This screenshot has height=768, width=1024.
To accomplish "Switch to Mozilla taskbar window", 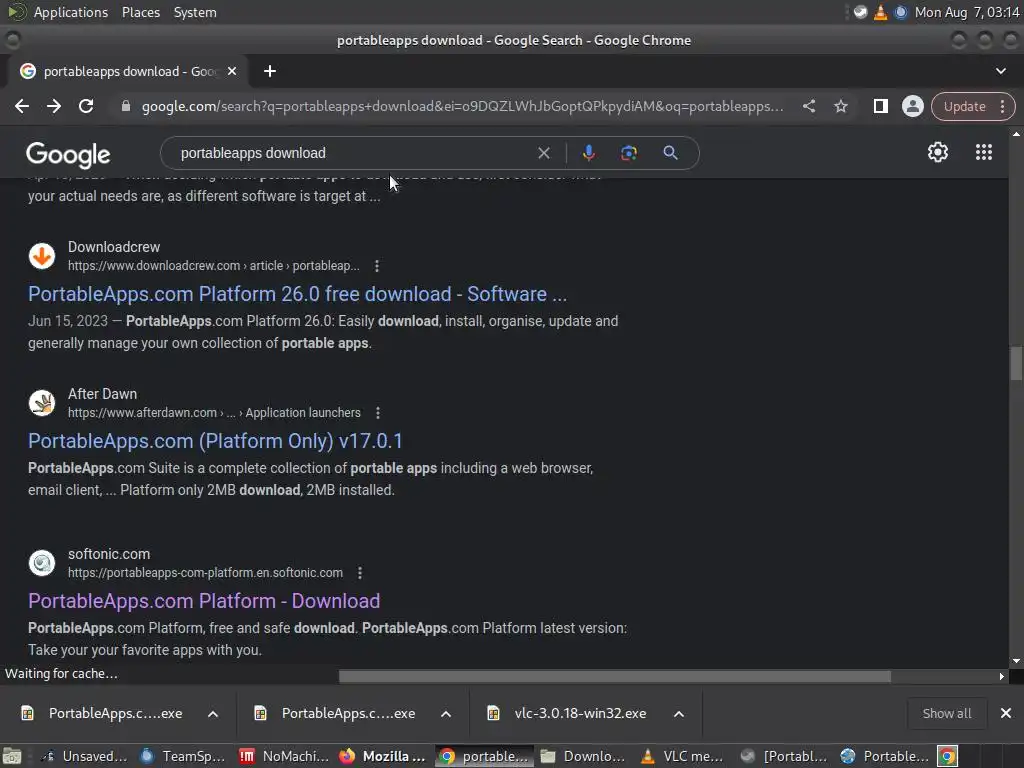I will (383, 756).
